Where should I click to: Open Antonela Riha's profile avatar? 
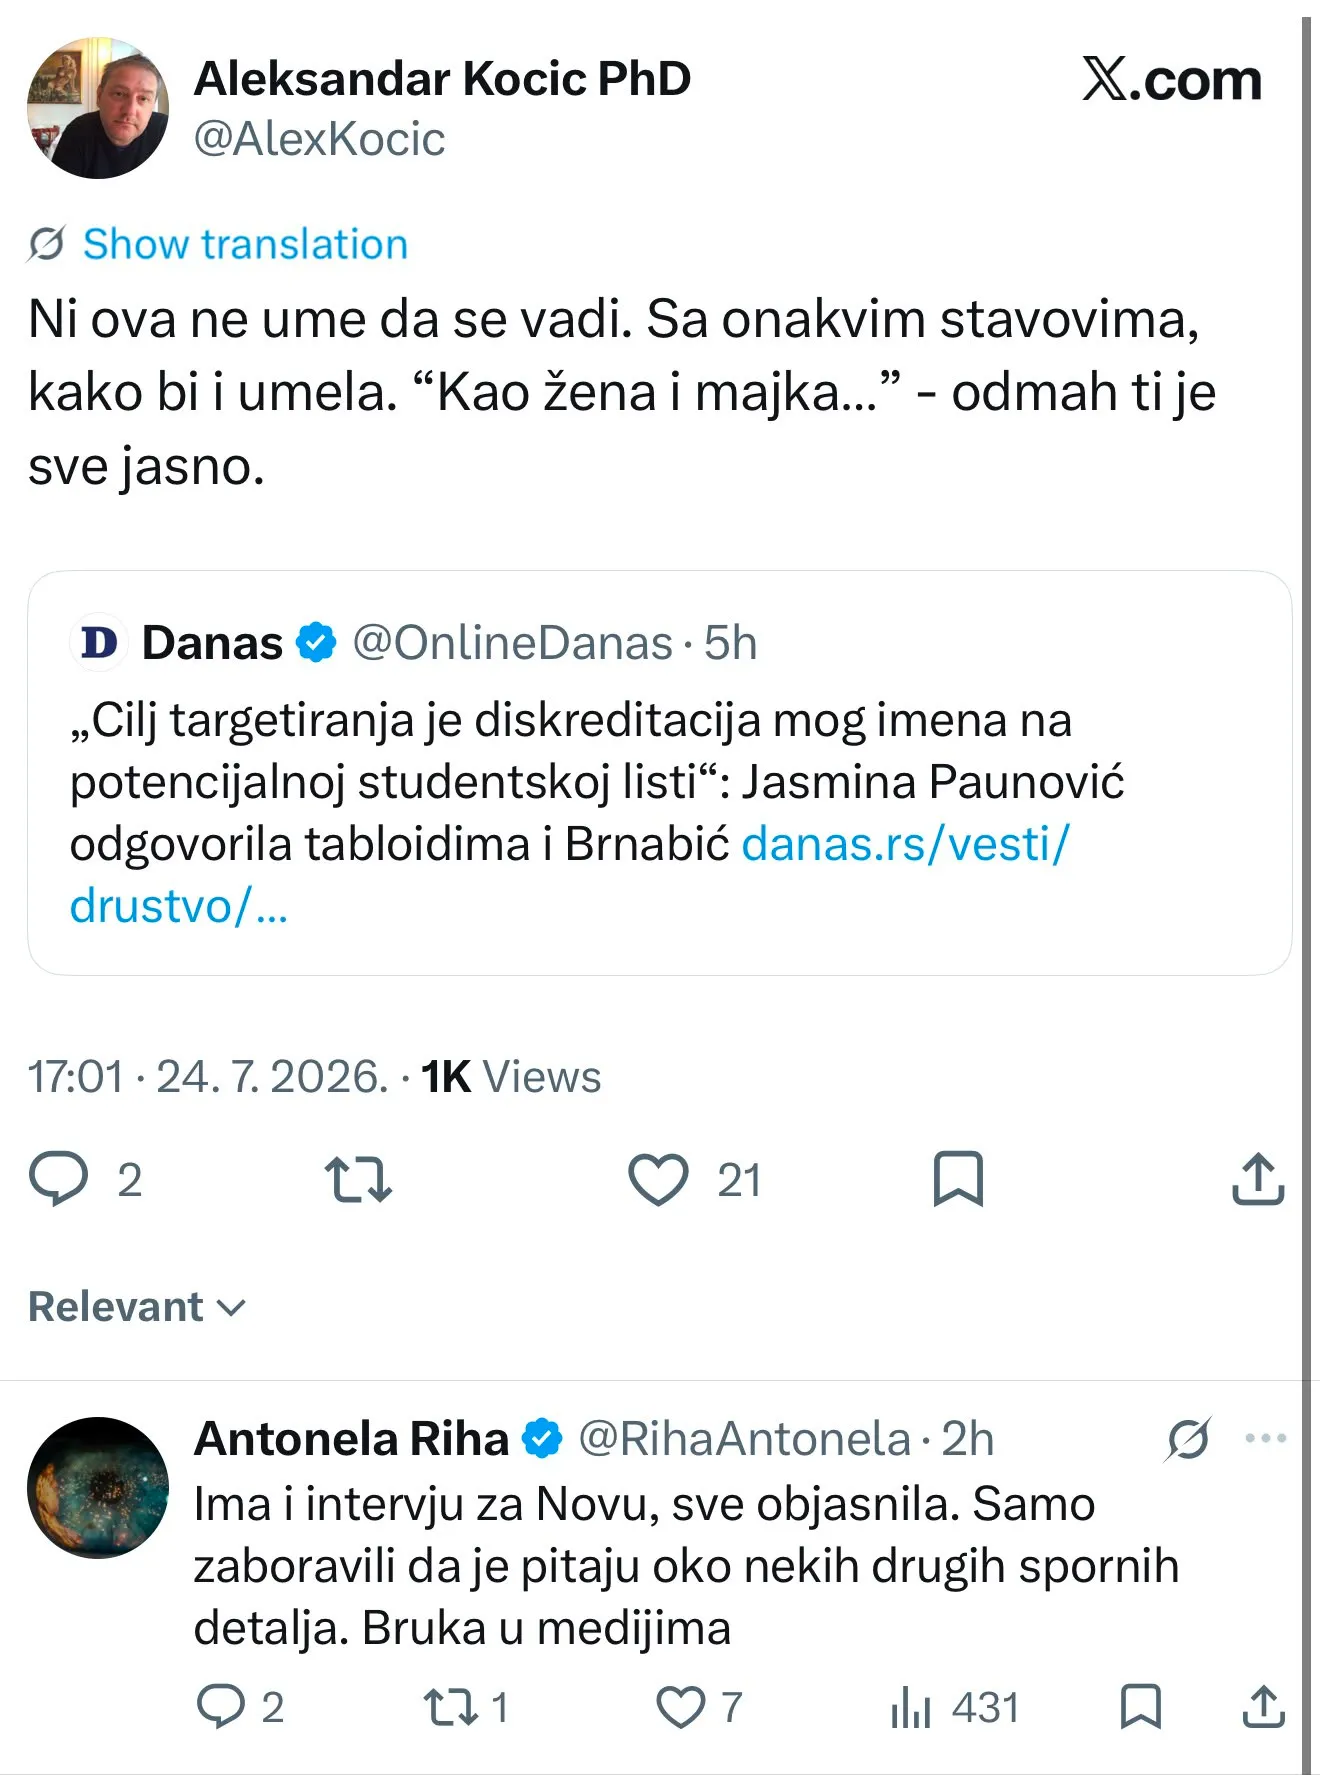(x=98, y=1487)
